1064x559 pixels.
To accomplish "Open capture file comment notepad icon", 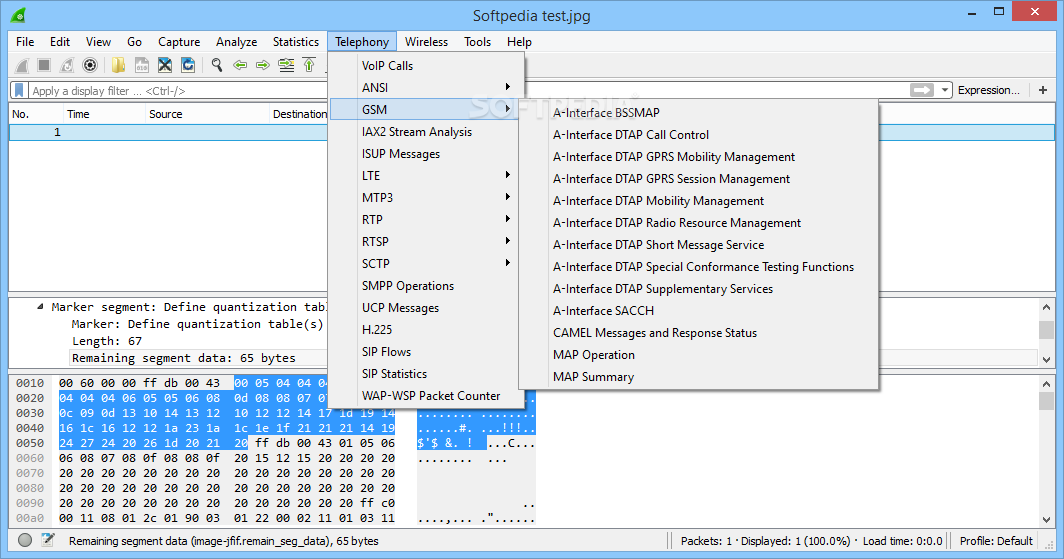I will (48, 540).
